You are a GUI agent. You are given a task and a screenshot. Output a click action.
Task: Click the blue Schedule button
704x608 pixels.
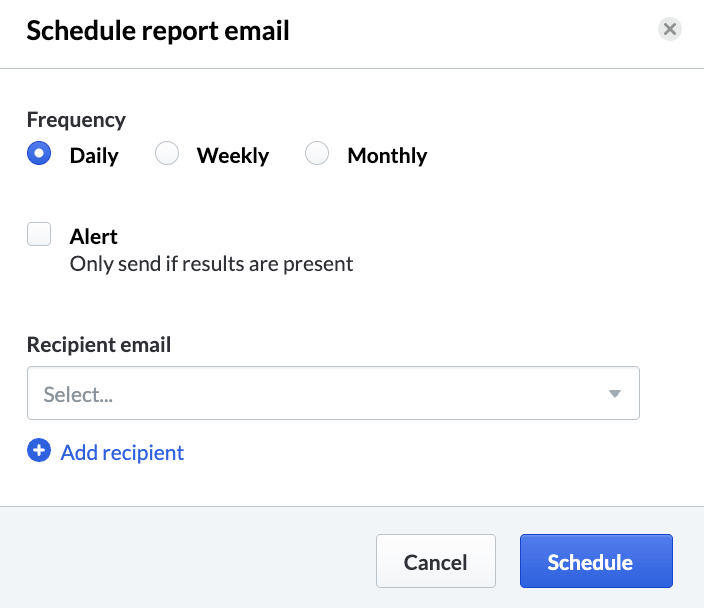(x=596, y=561)
